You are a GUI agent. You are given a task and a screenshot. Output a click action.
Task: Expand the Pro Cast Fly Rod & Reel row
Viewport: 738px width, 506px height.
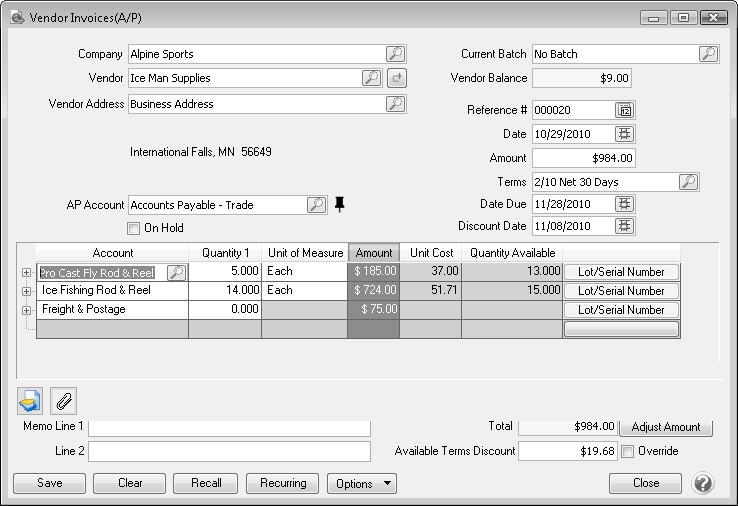pyautogui.click(x=26, y=272)
